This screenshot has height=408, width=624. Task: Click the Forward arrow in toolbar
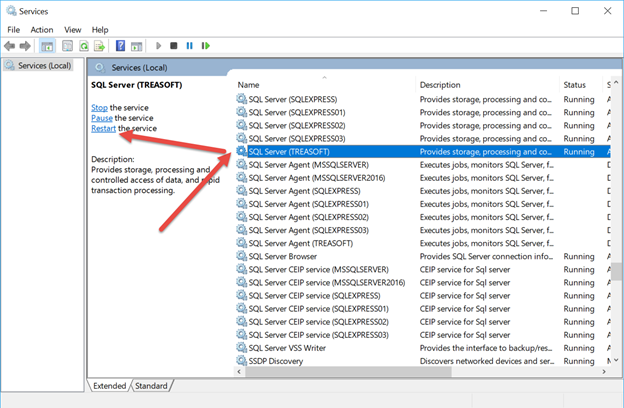coord(26,46)
